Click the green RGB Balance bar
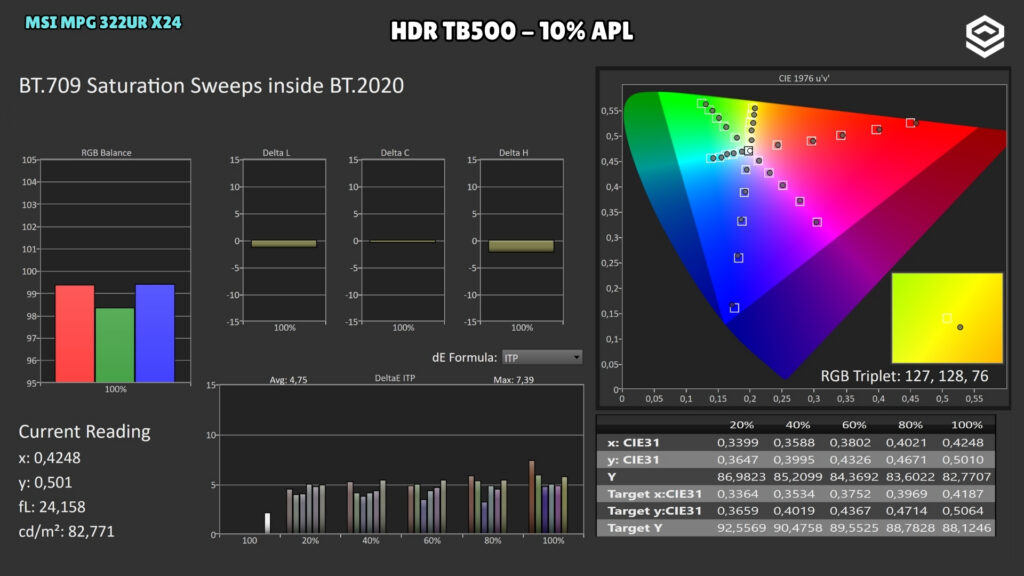1024x576 pixels. (115, 345)
